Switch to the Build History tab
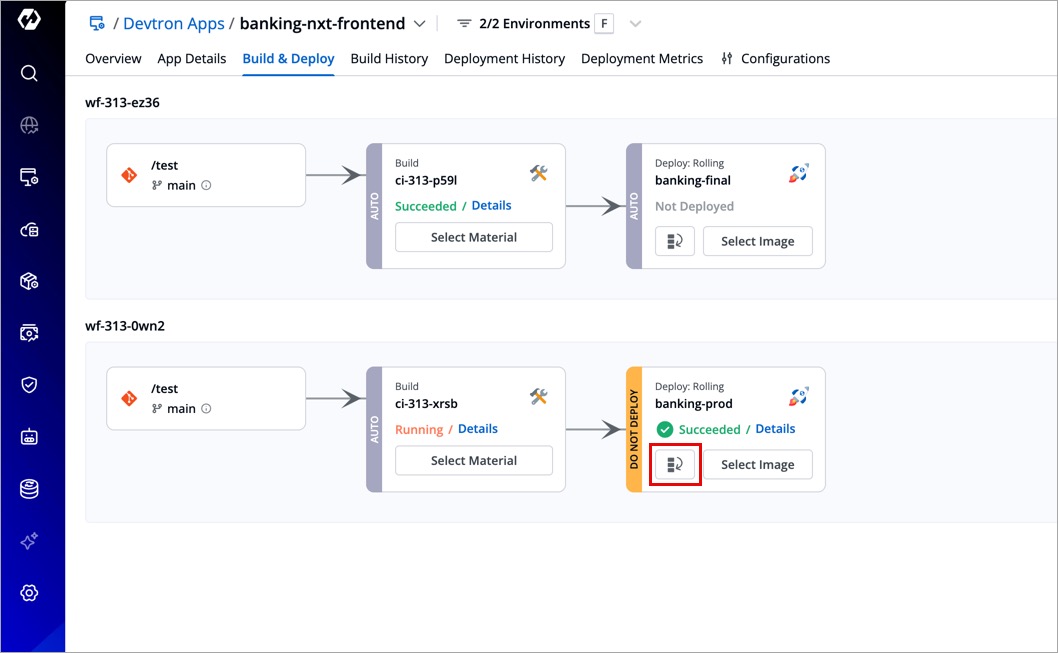The width and height of the screenshot is (1058, 653). click(x=389, y=59)
